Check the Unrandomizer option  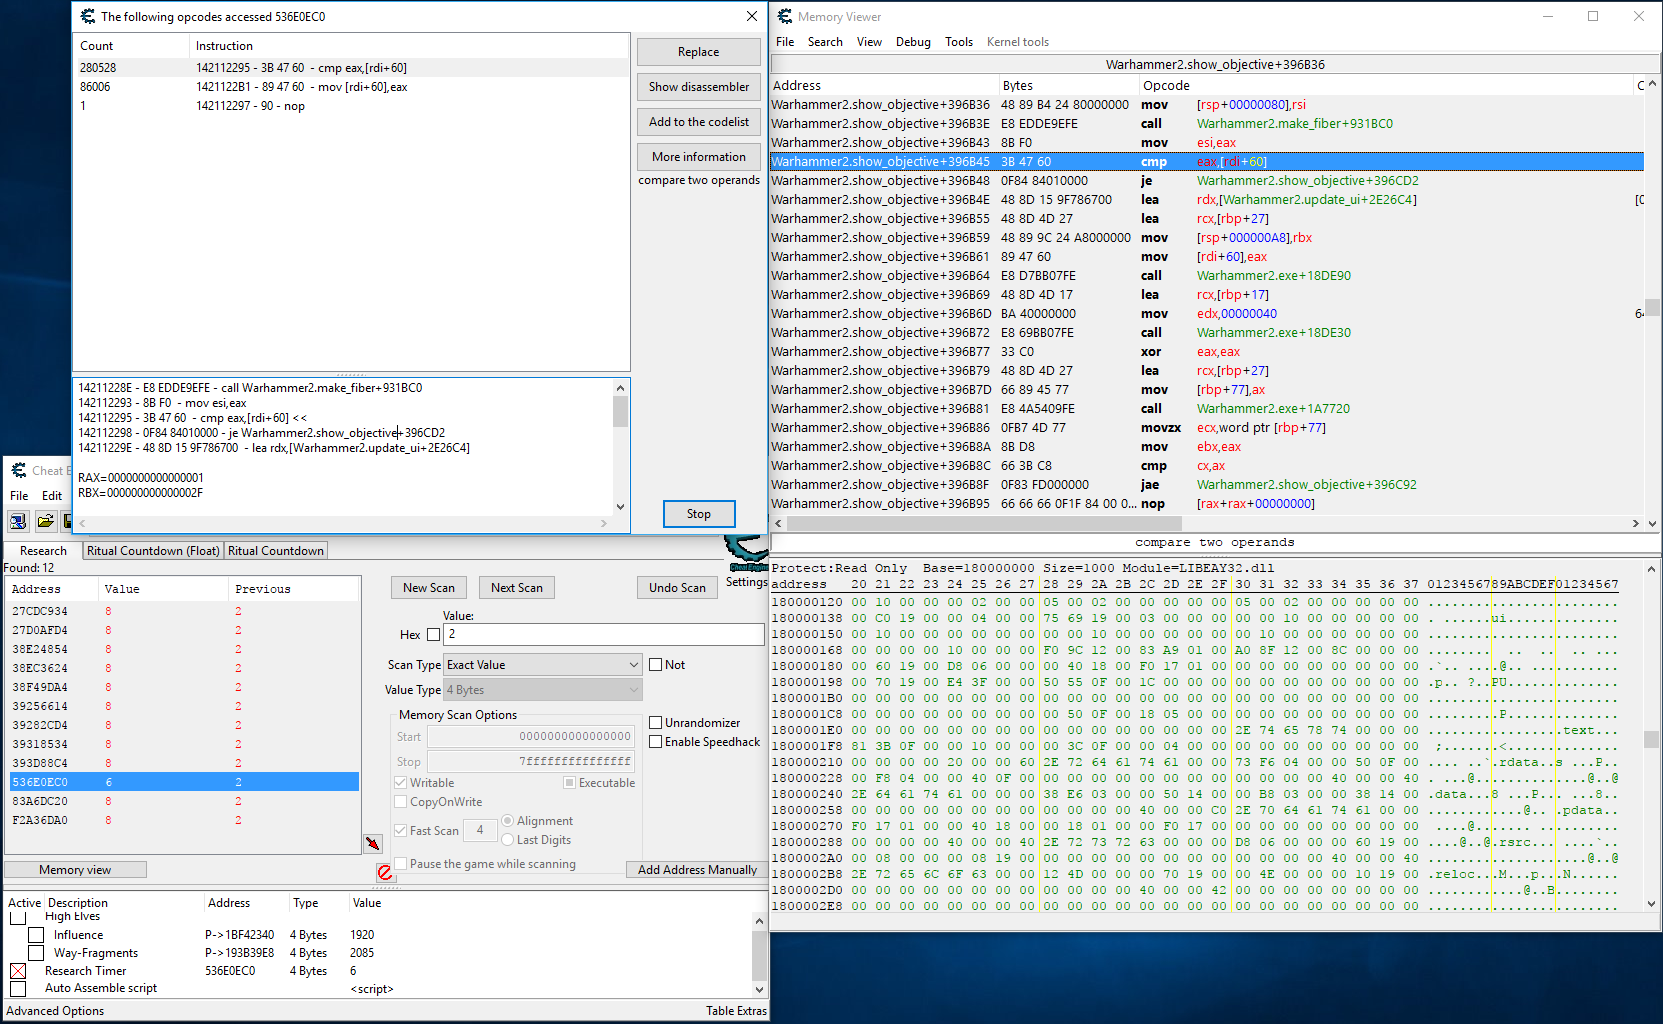tap(656, 723)
